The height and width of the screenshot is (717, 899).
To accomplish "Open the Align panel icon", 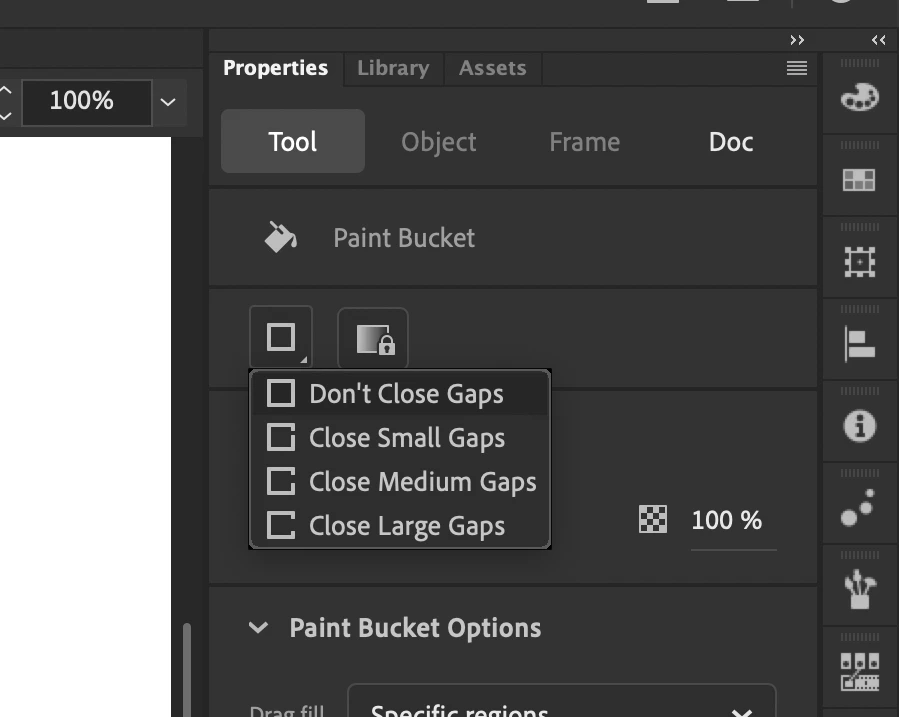I will tap(859, 344).
